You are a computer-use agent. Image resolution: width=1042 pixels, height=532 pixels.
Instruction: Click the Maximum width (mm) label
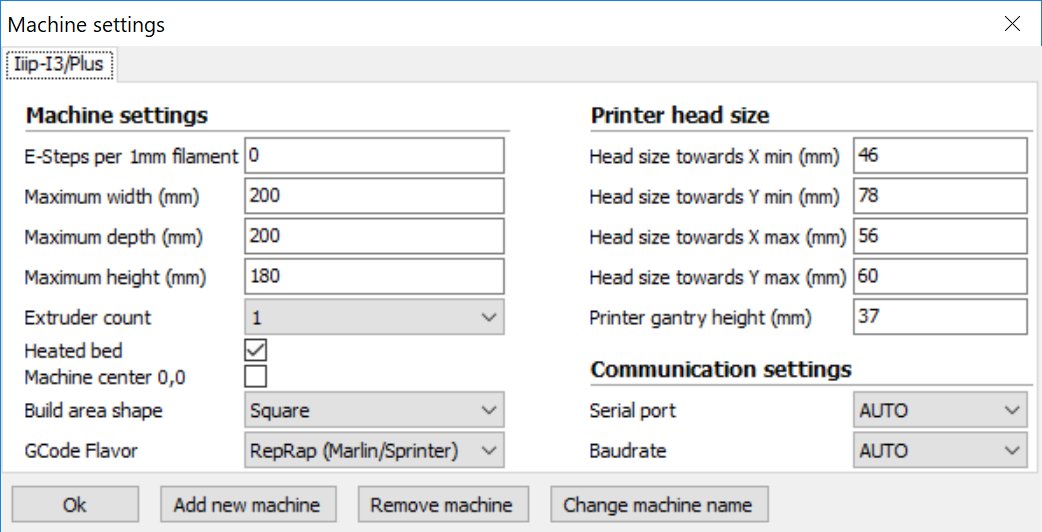[x=112, y=197]
